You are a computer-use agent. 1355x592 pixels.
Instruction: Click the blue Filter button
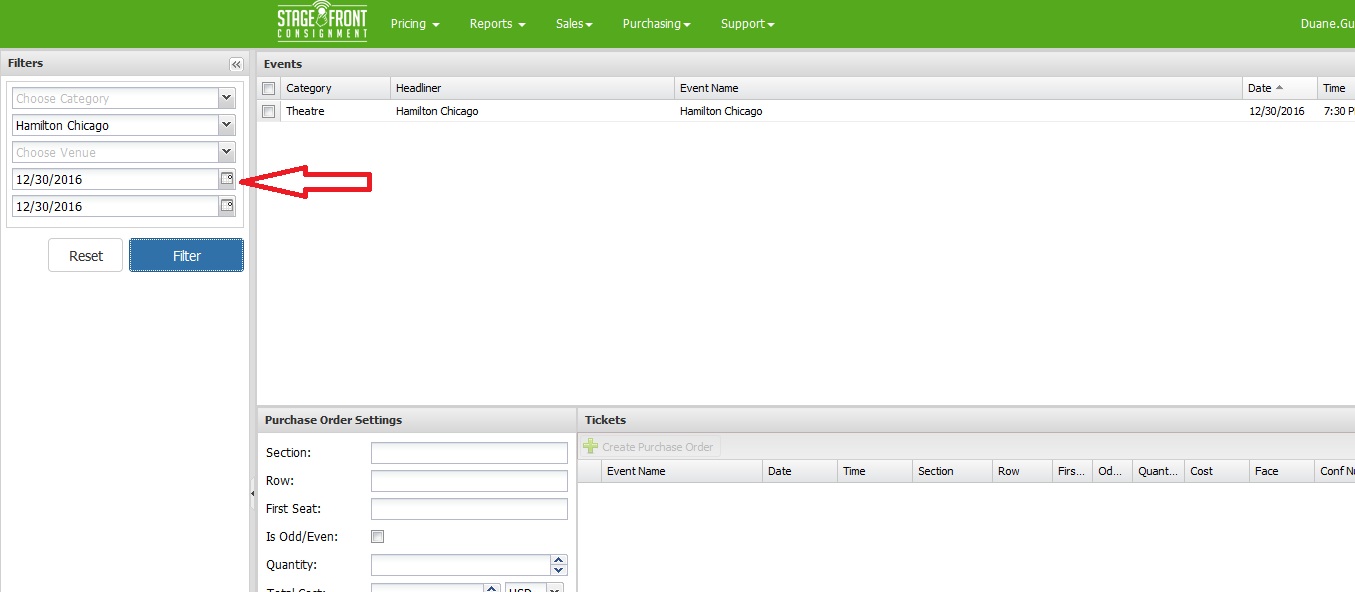click(186, 255)
